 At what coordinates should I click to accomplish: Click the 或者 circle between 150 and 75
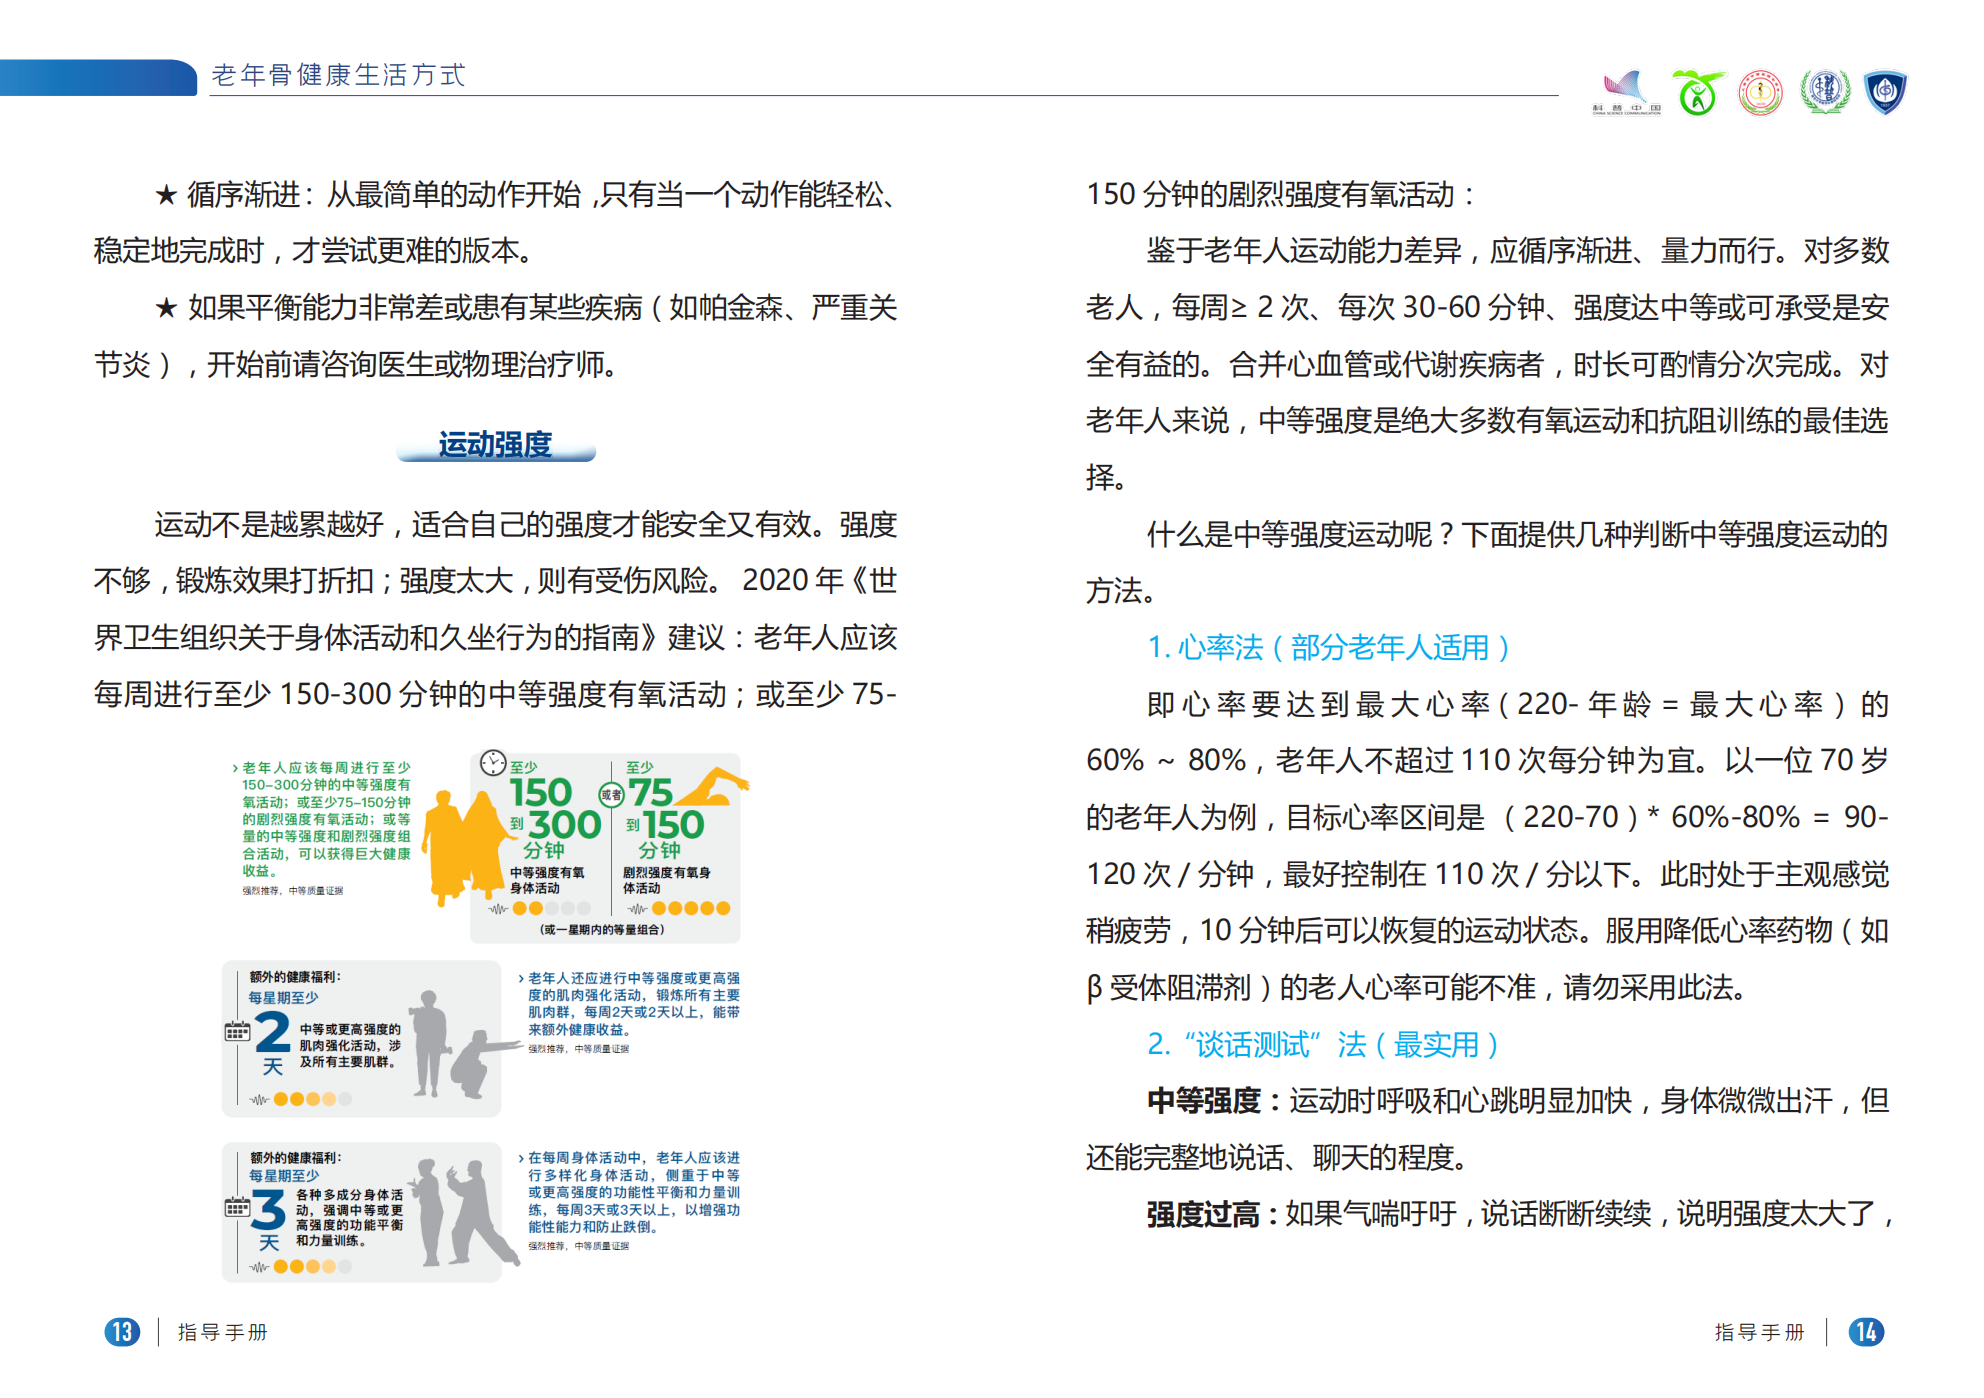click(611, 795)
